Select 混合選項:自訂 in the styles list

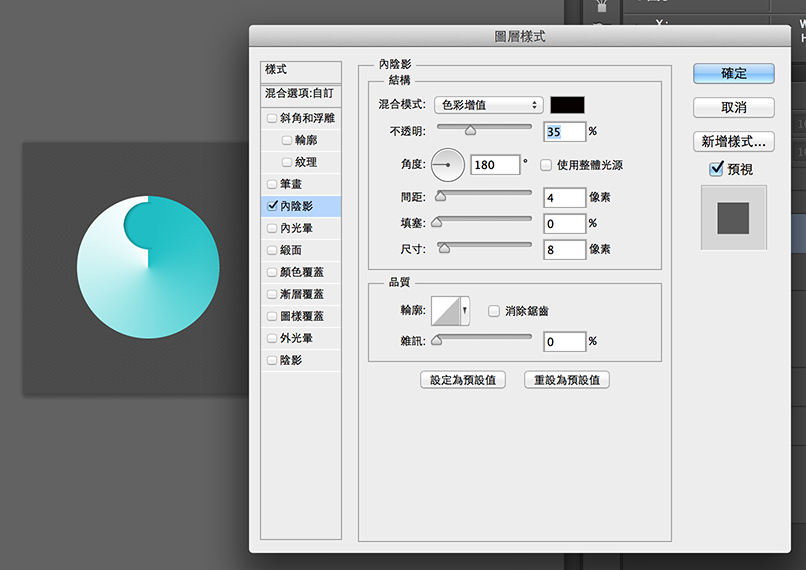coord(300,93)
